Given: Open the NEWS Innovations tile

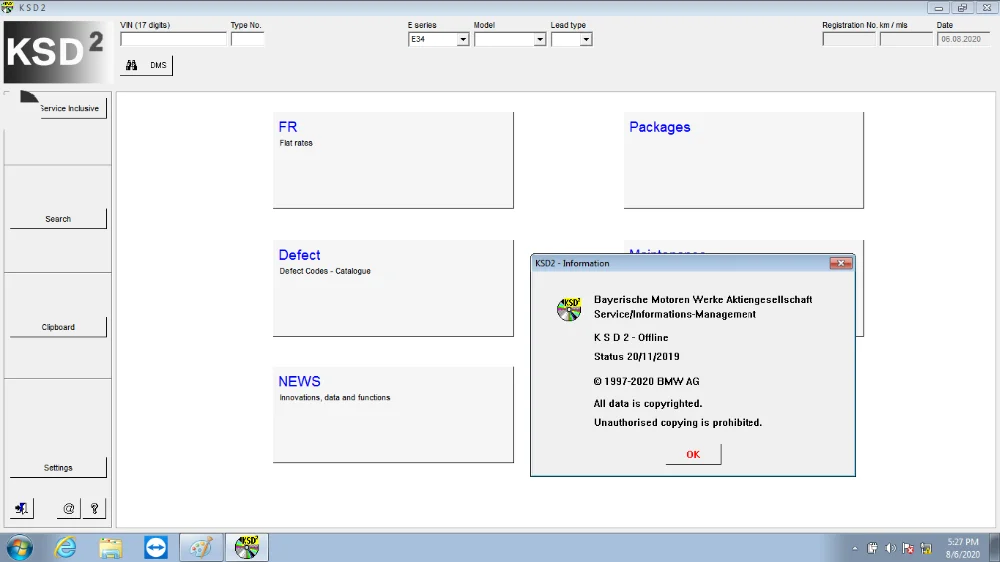Looking at the screenshot, I should pos(393,415).
